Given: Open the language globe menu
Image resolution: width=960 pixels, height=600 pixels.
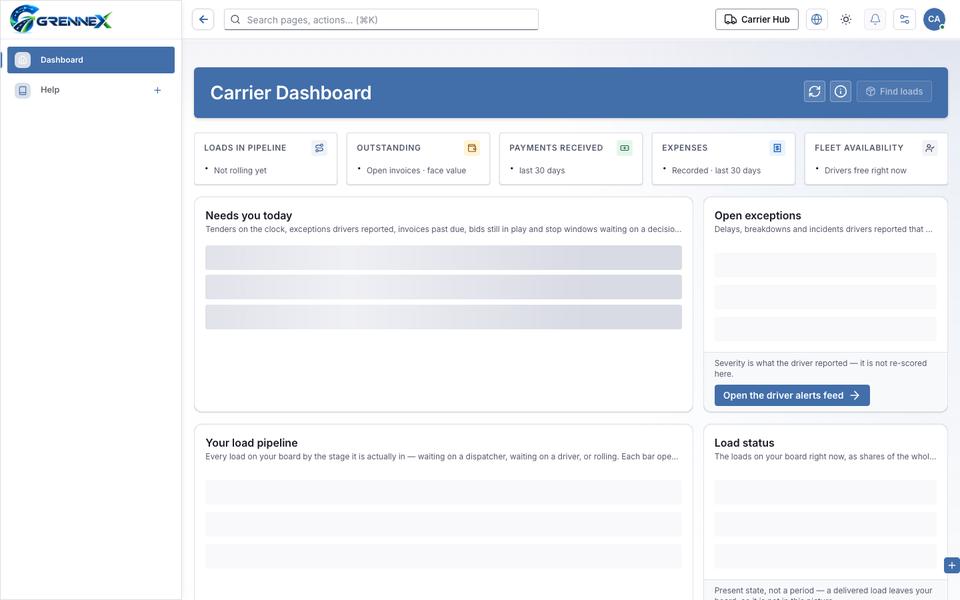Looking at the screenshot, I should tap(816, 20).
